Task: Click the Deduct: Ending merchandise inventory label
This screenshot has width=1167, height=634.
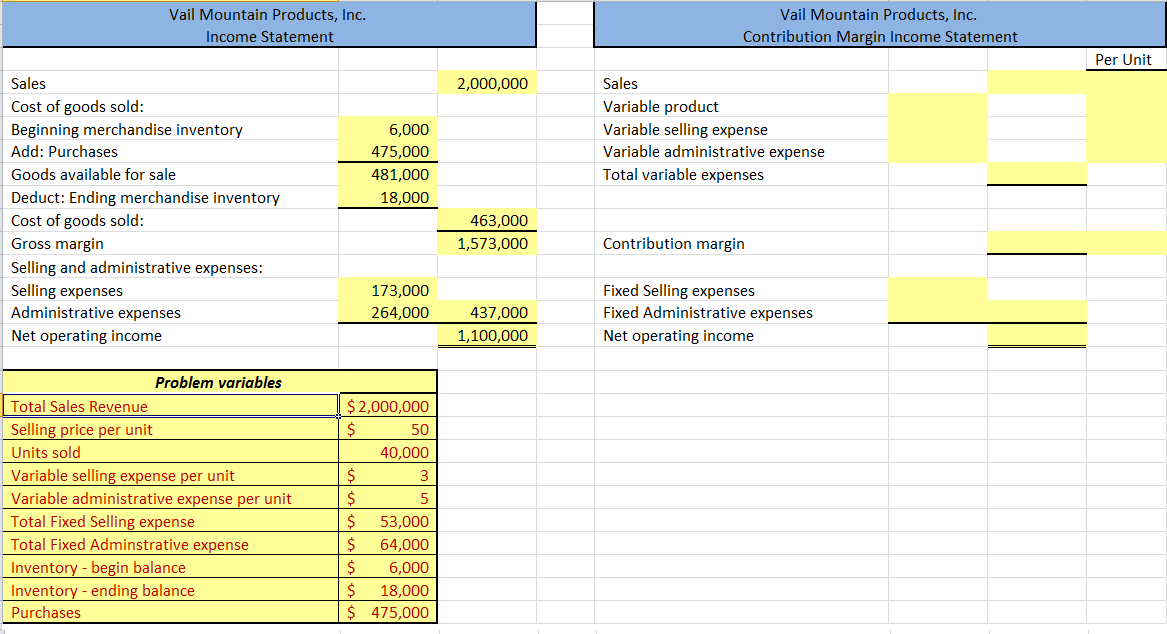Action: tap(145, 198)
